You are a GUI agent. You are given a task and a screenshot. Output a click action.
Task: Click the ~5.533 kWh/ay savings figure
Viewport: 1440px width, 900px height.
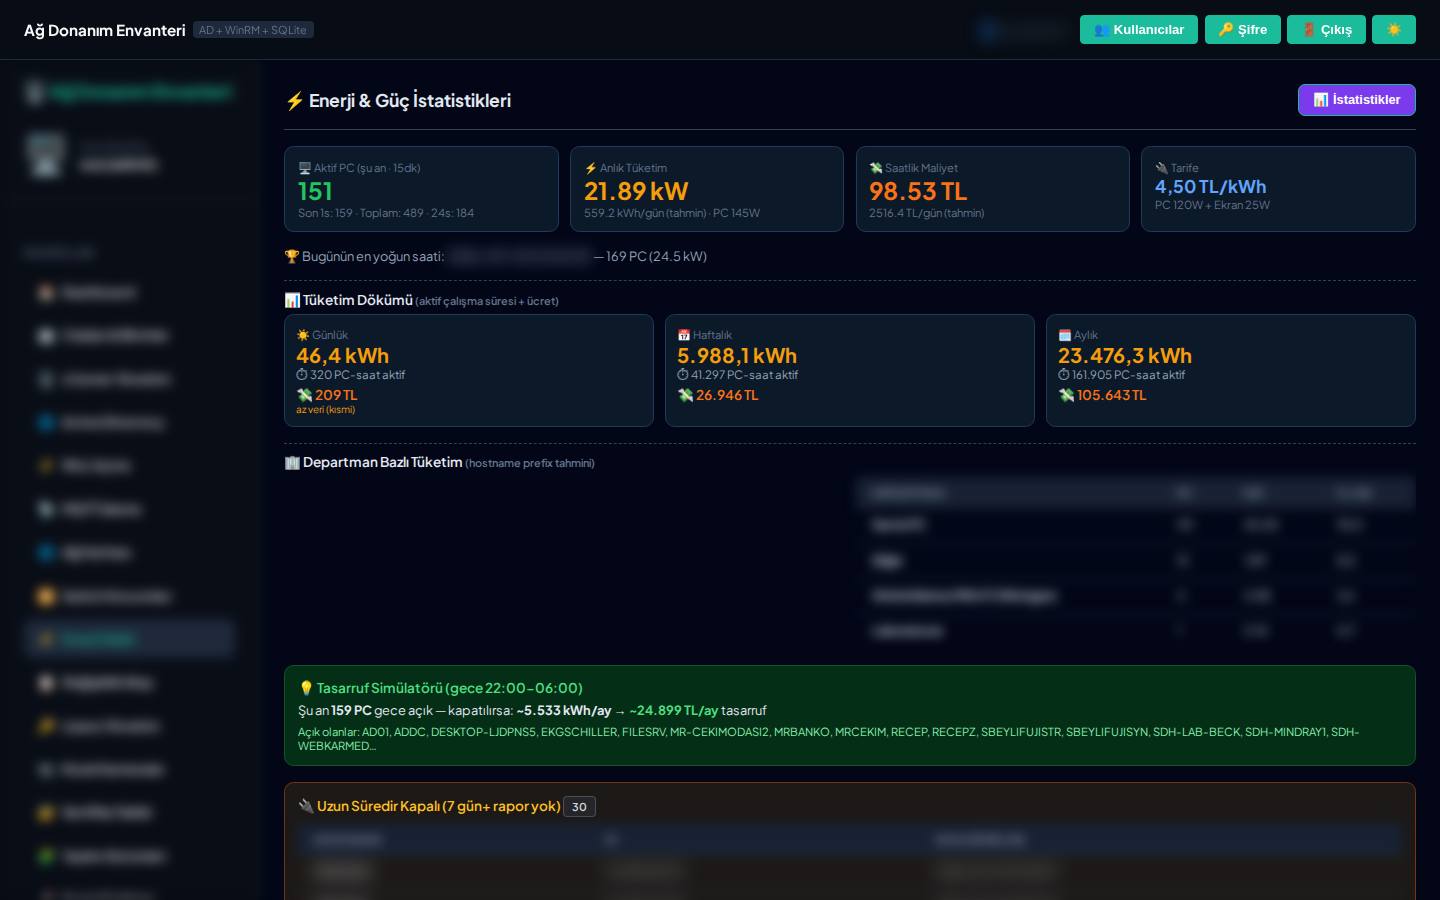pyautogui.click(x=564, y=710)
